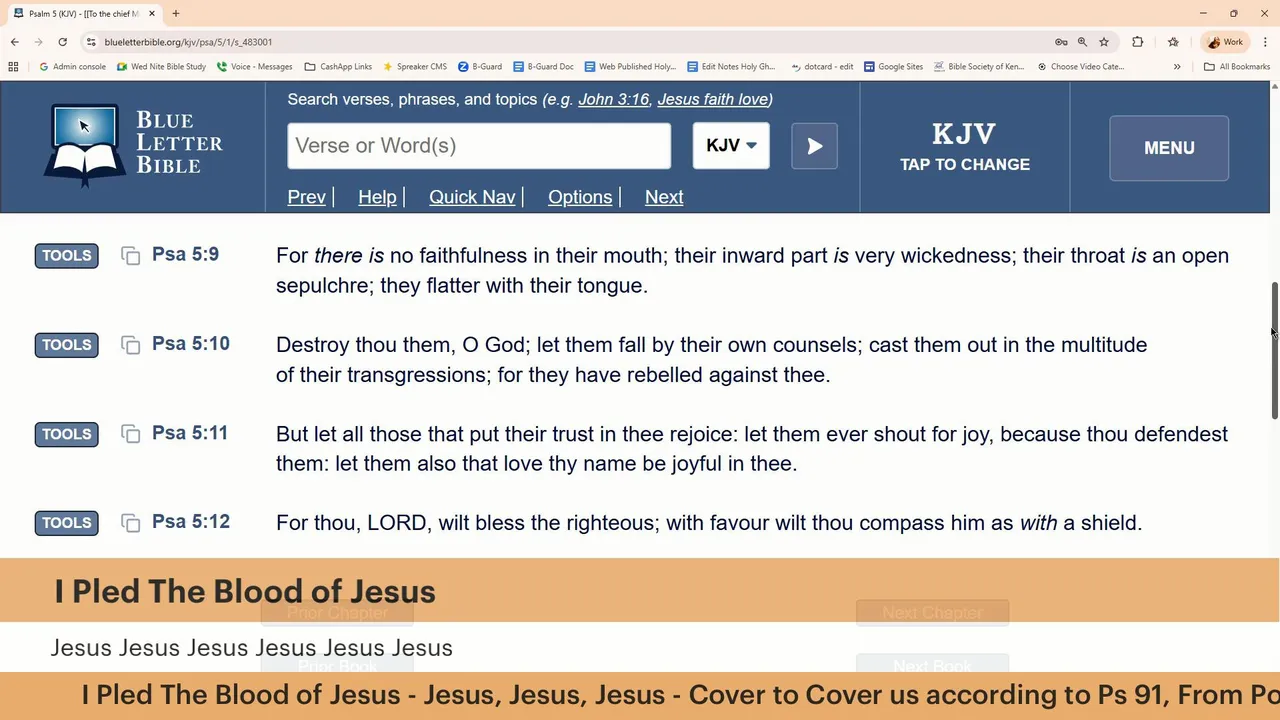The width and height of the screenshot is (1280, 720).
Task: Open TOOLS for Psa 5:9
Action: tap(67, 256)
